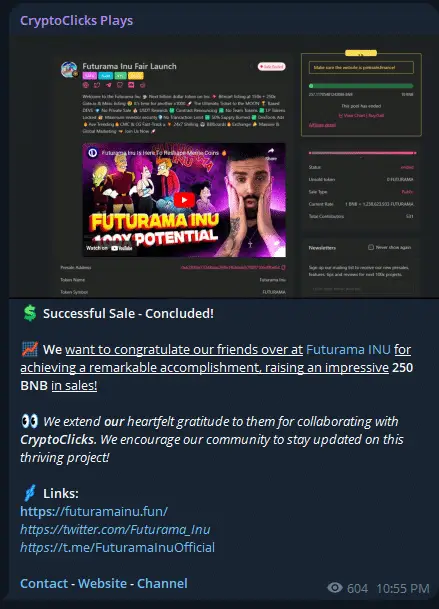This screenshot has width=439, height=609.
Task: Click the Twitter icon under the launch title
Action: point(97,85)
